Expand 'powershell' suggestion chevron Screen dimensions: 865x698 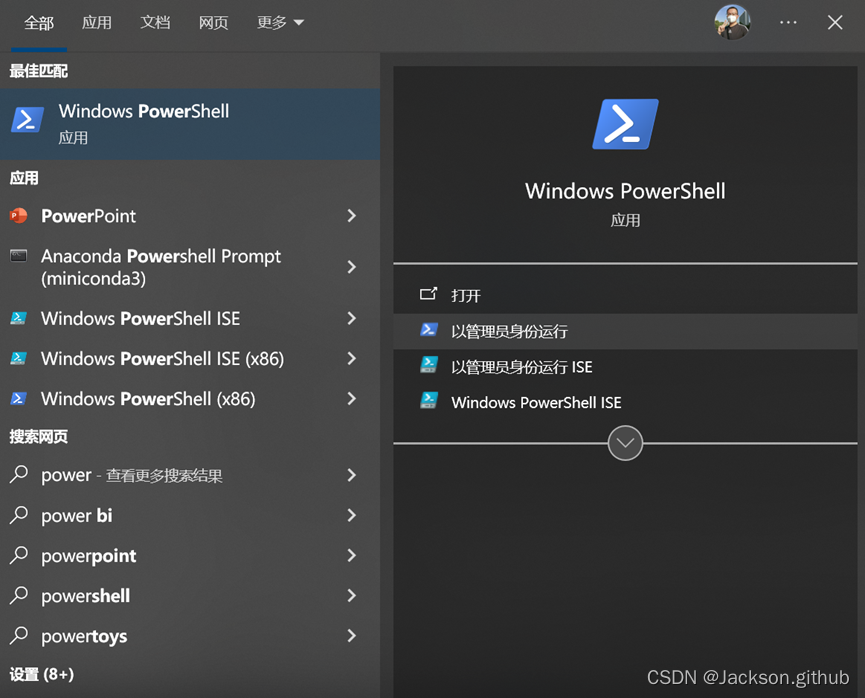[x=351, y=595]
